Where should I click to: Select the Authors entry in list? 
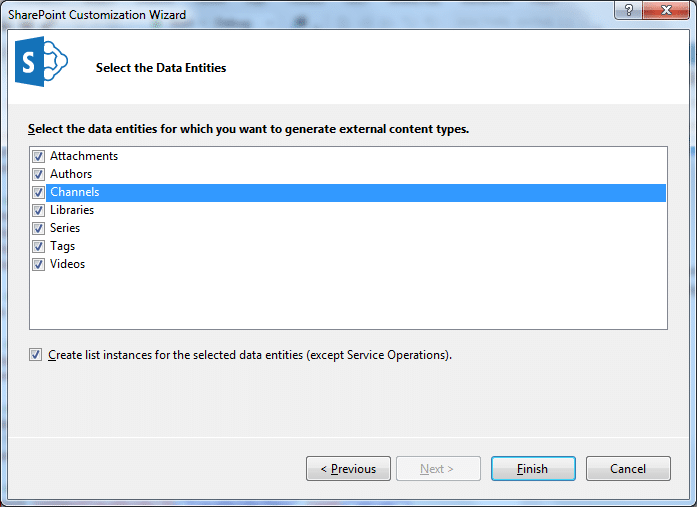point(71,175)
